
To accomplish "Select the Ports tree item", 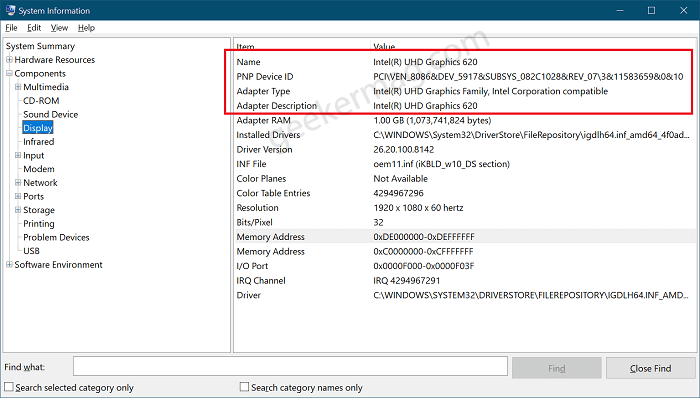I will tap(33, 196).
